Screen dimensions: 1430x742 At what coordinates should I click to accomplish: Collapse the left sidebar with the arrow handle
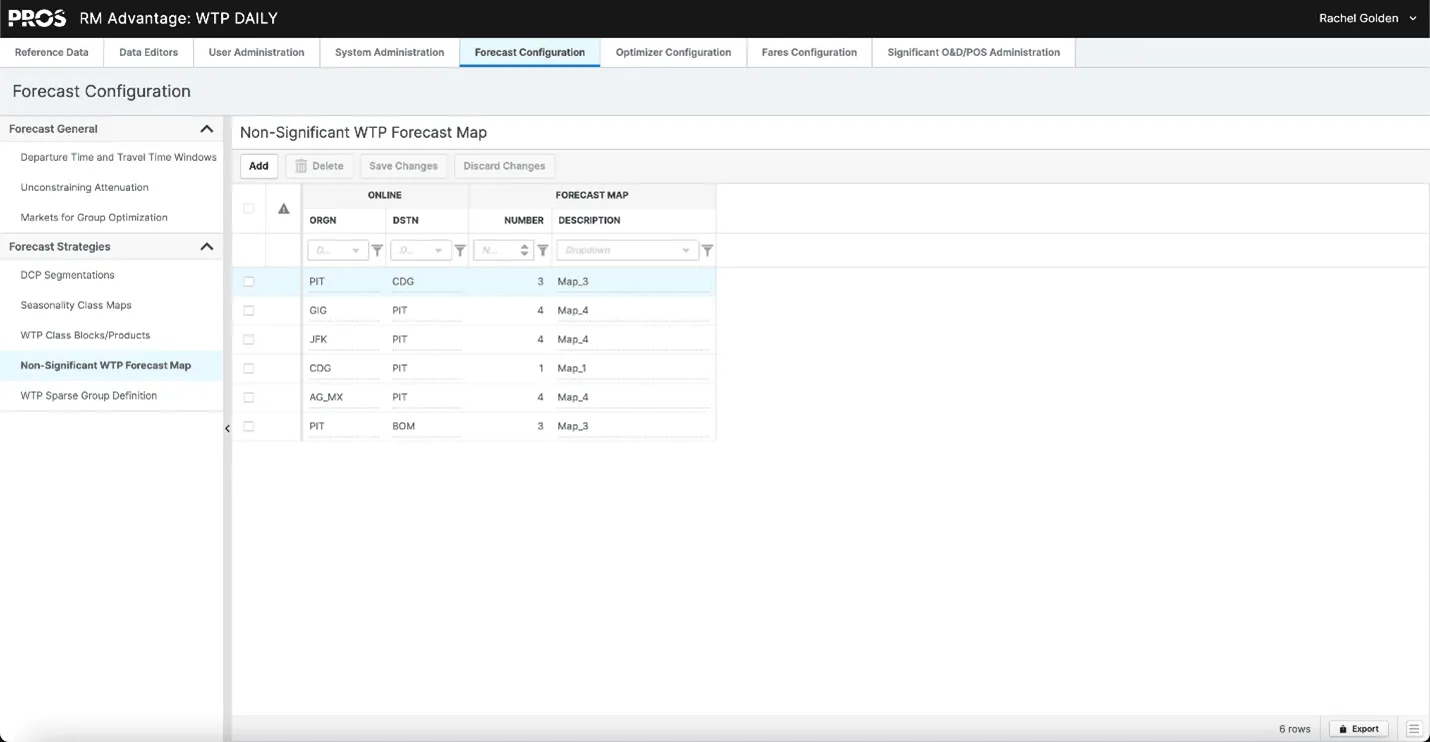pos(227,428)
